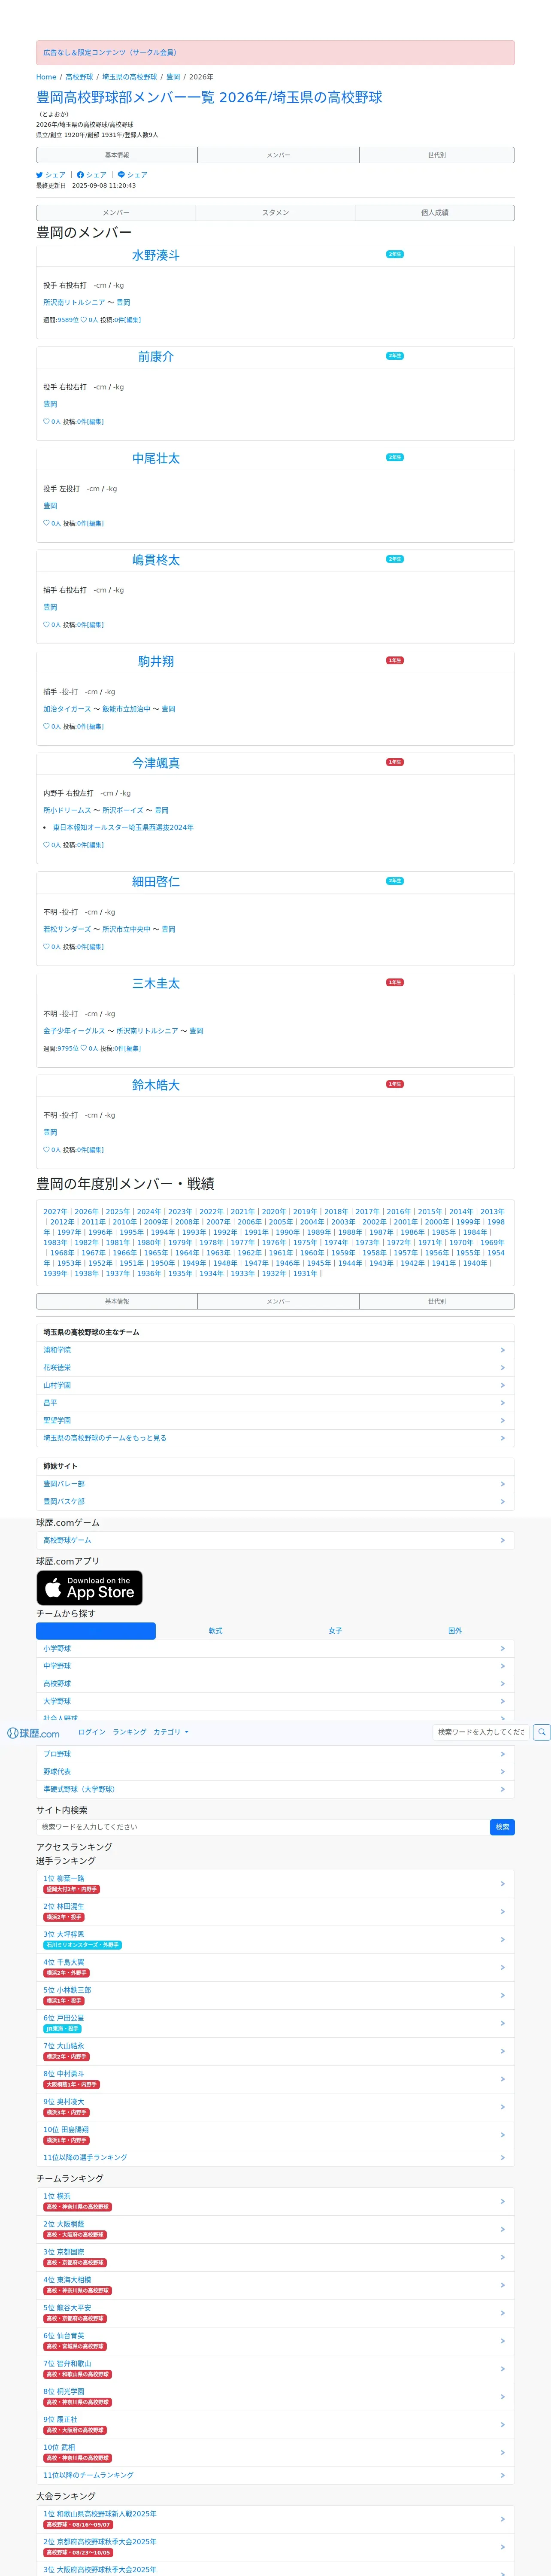Viewport: 551px width, 2576px height.
Task: Open the 東日本報知オールスター埼玉県西選抜2024年 link
Action: pos(123,828)
